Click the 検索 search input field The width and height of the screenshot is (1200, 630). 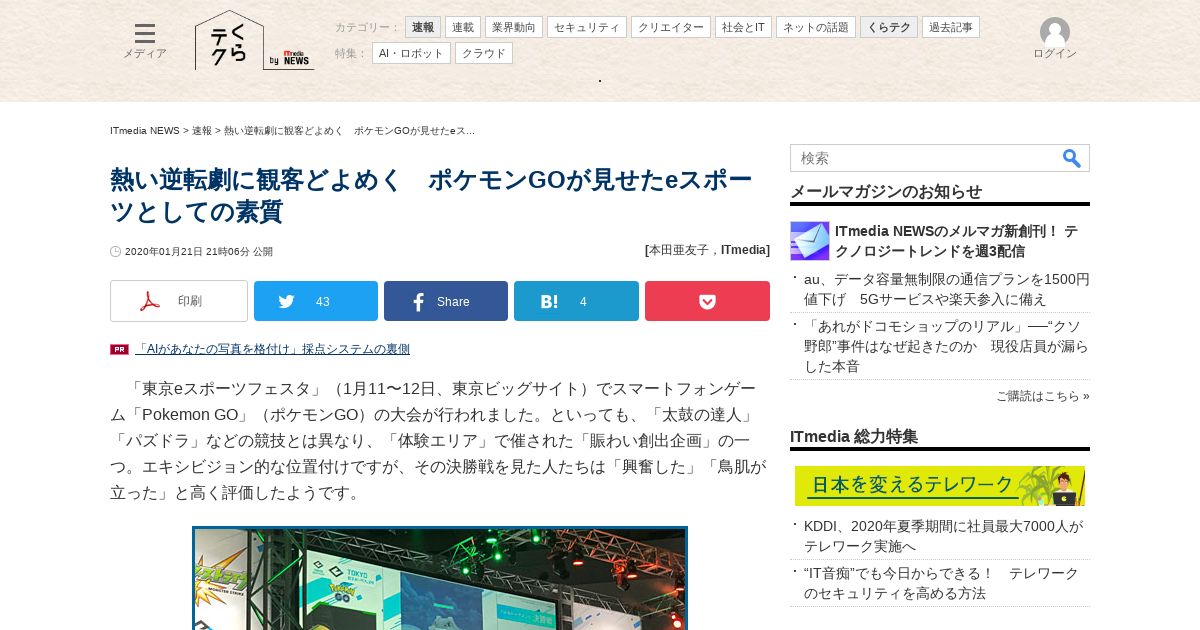[925, 158]
